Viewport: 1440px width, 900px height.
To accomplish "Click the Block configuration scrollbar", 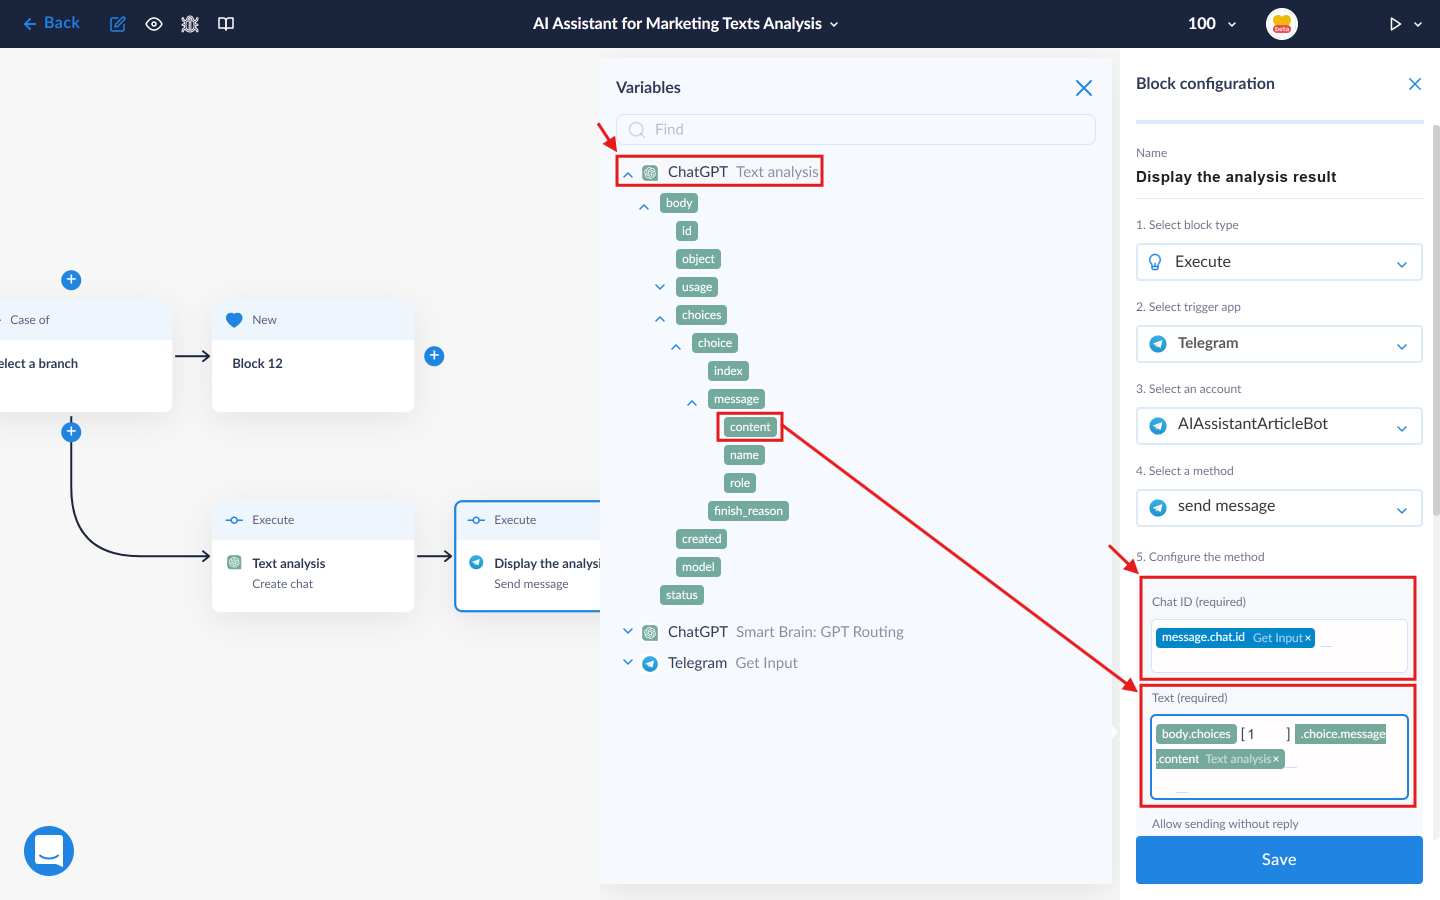I will (x=1436, y=320).
